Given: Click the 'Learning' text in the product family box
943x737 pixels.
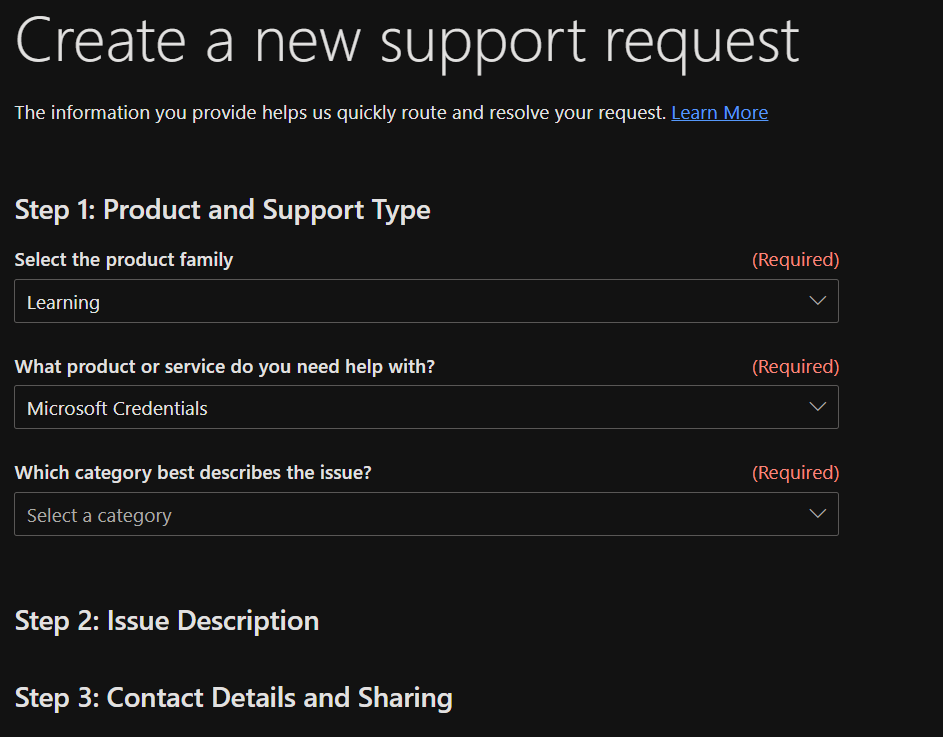Looking at the screenshot, I should pos(63,302).
